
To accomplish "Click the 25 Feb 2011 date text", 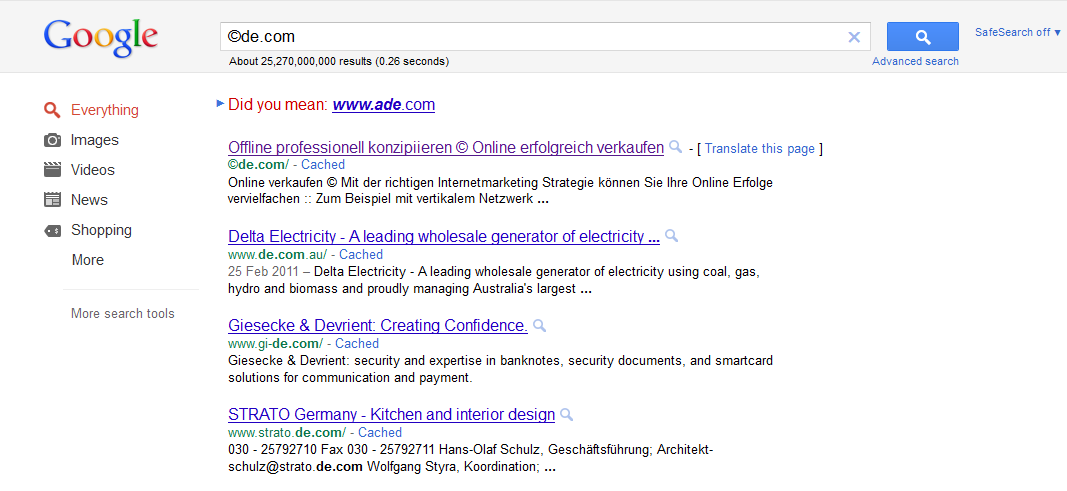I will tap(262, 272).
